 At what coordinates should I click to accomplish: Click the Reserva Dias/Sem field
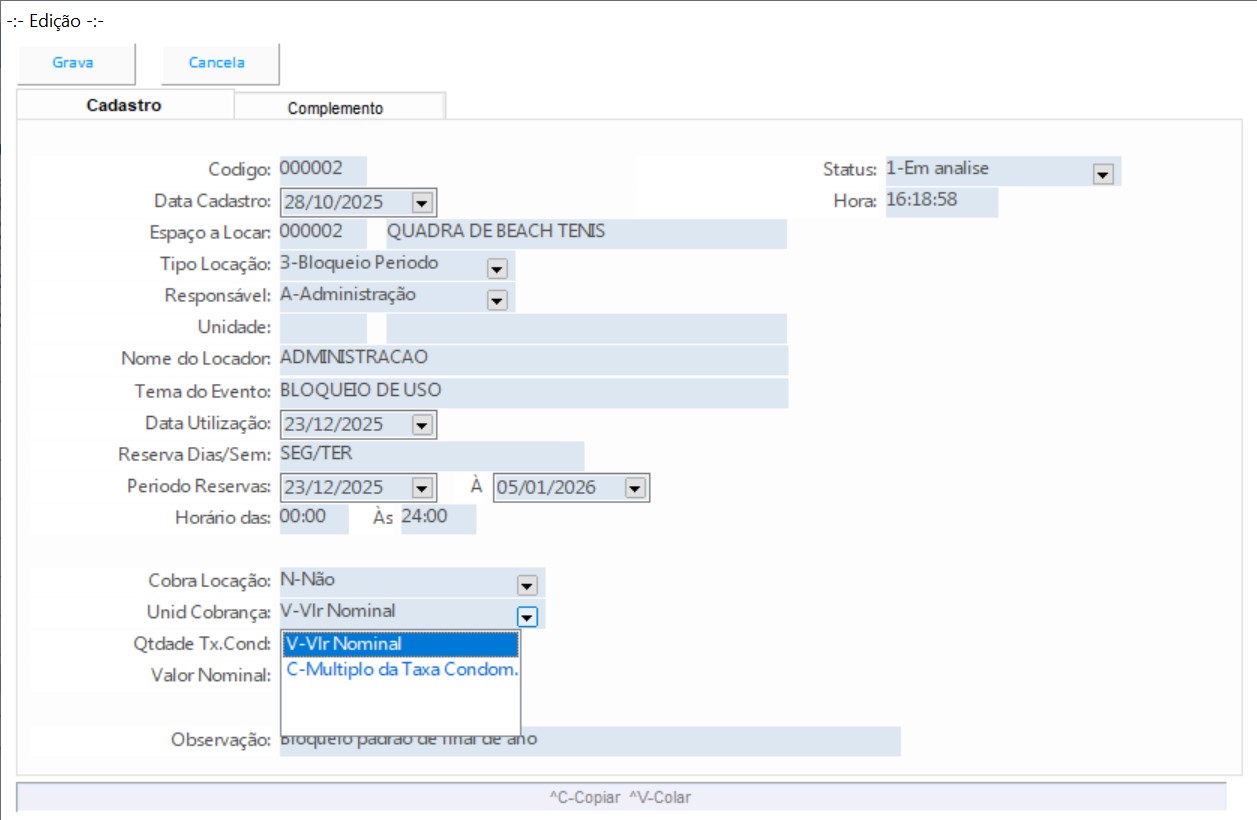click(x=431, y=455)
